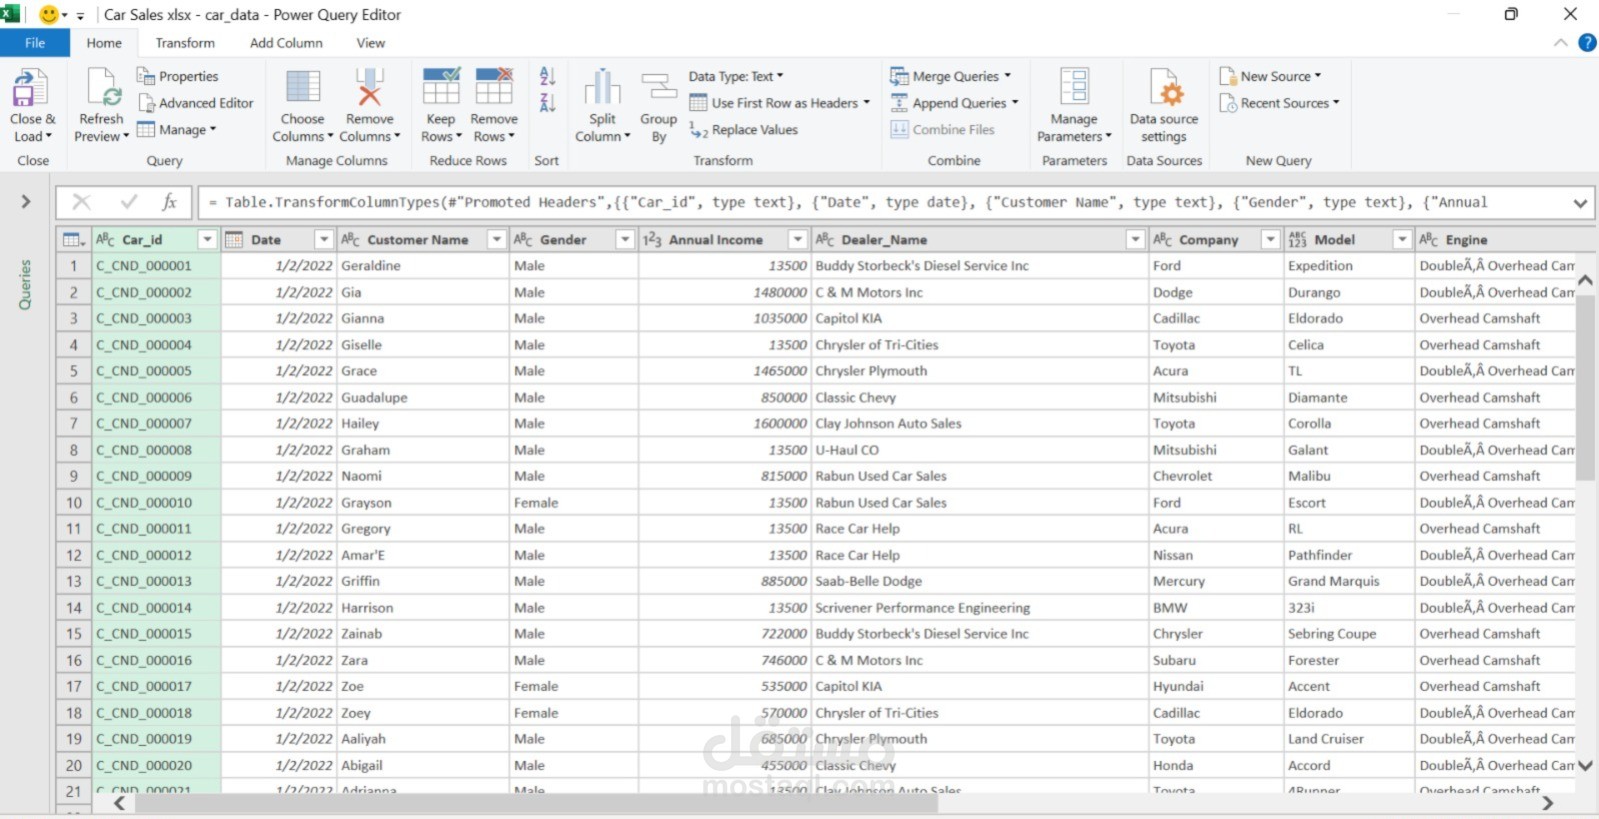Open the Model column filter dropdown

[x=1402, y=240]
